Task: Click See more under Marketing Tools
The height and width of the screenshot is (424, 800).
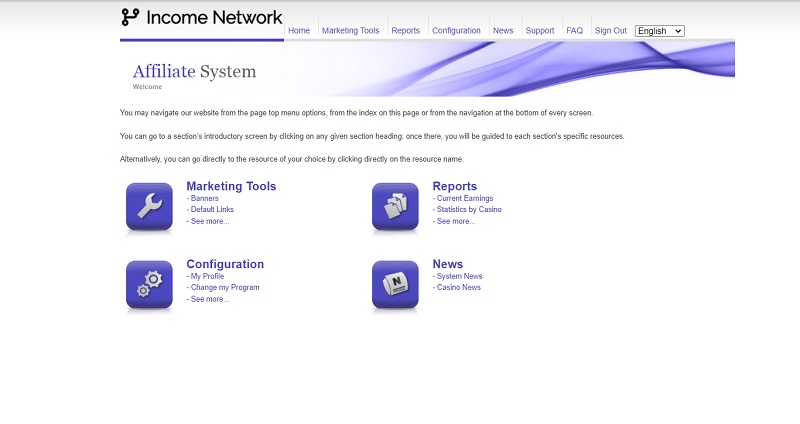Action: click(x=210, y=221)
